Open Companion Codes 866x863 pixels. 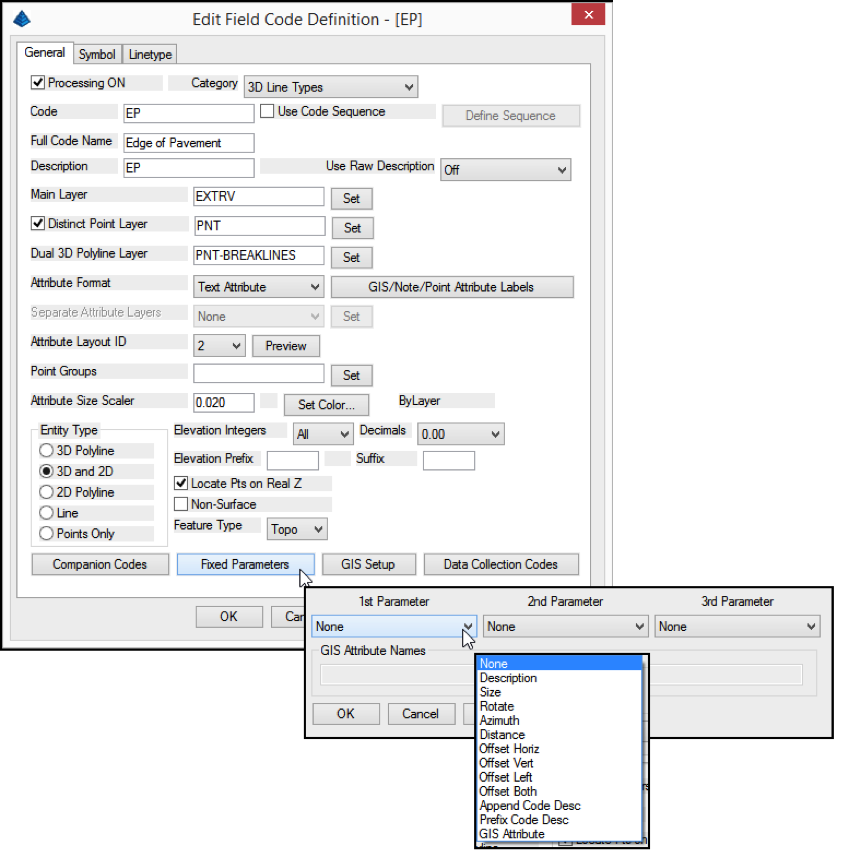point(100,564)
